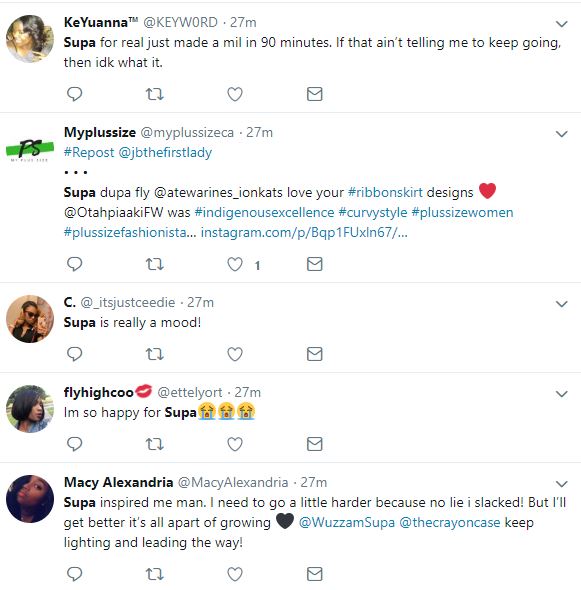
Task: Retweet C.'s mood tweet
Action: click(x=154, y=354)
